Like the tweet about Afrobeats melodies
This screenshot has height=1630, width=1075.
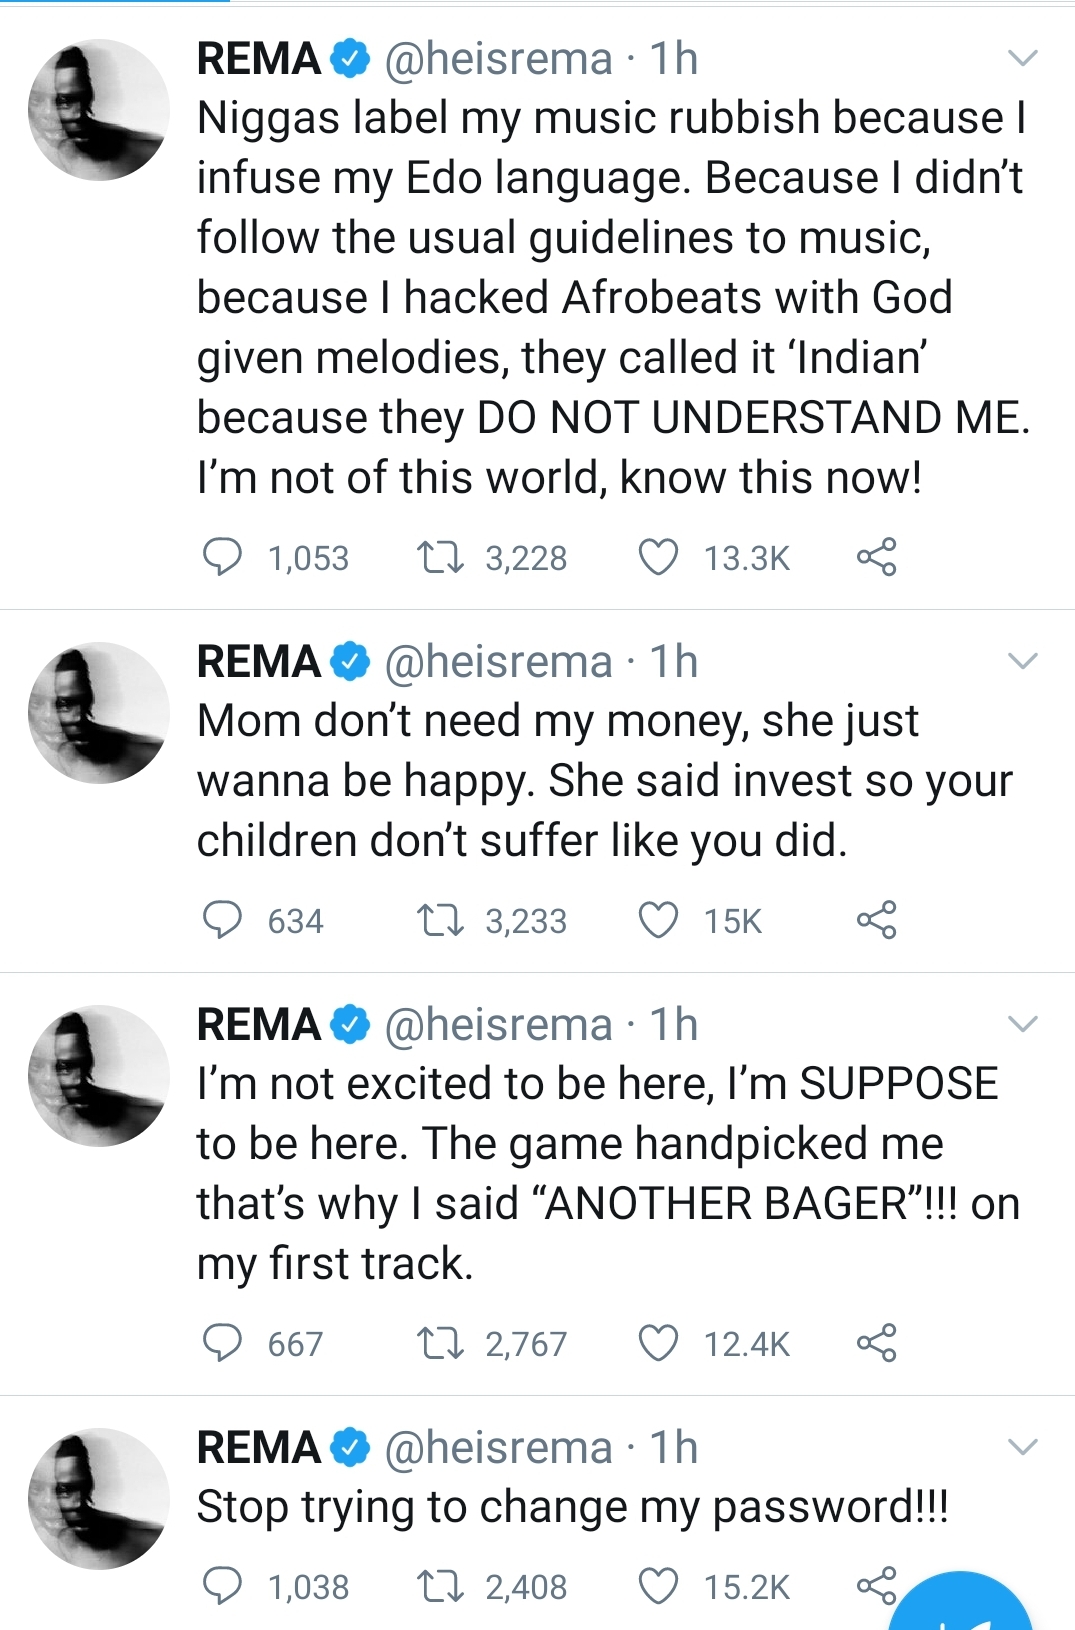658,557
